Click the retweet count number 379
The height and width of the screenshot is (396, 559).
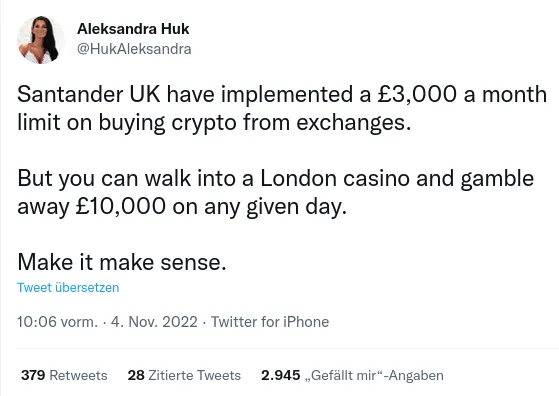click(x=33, y=375)
